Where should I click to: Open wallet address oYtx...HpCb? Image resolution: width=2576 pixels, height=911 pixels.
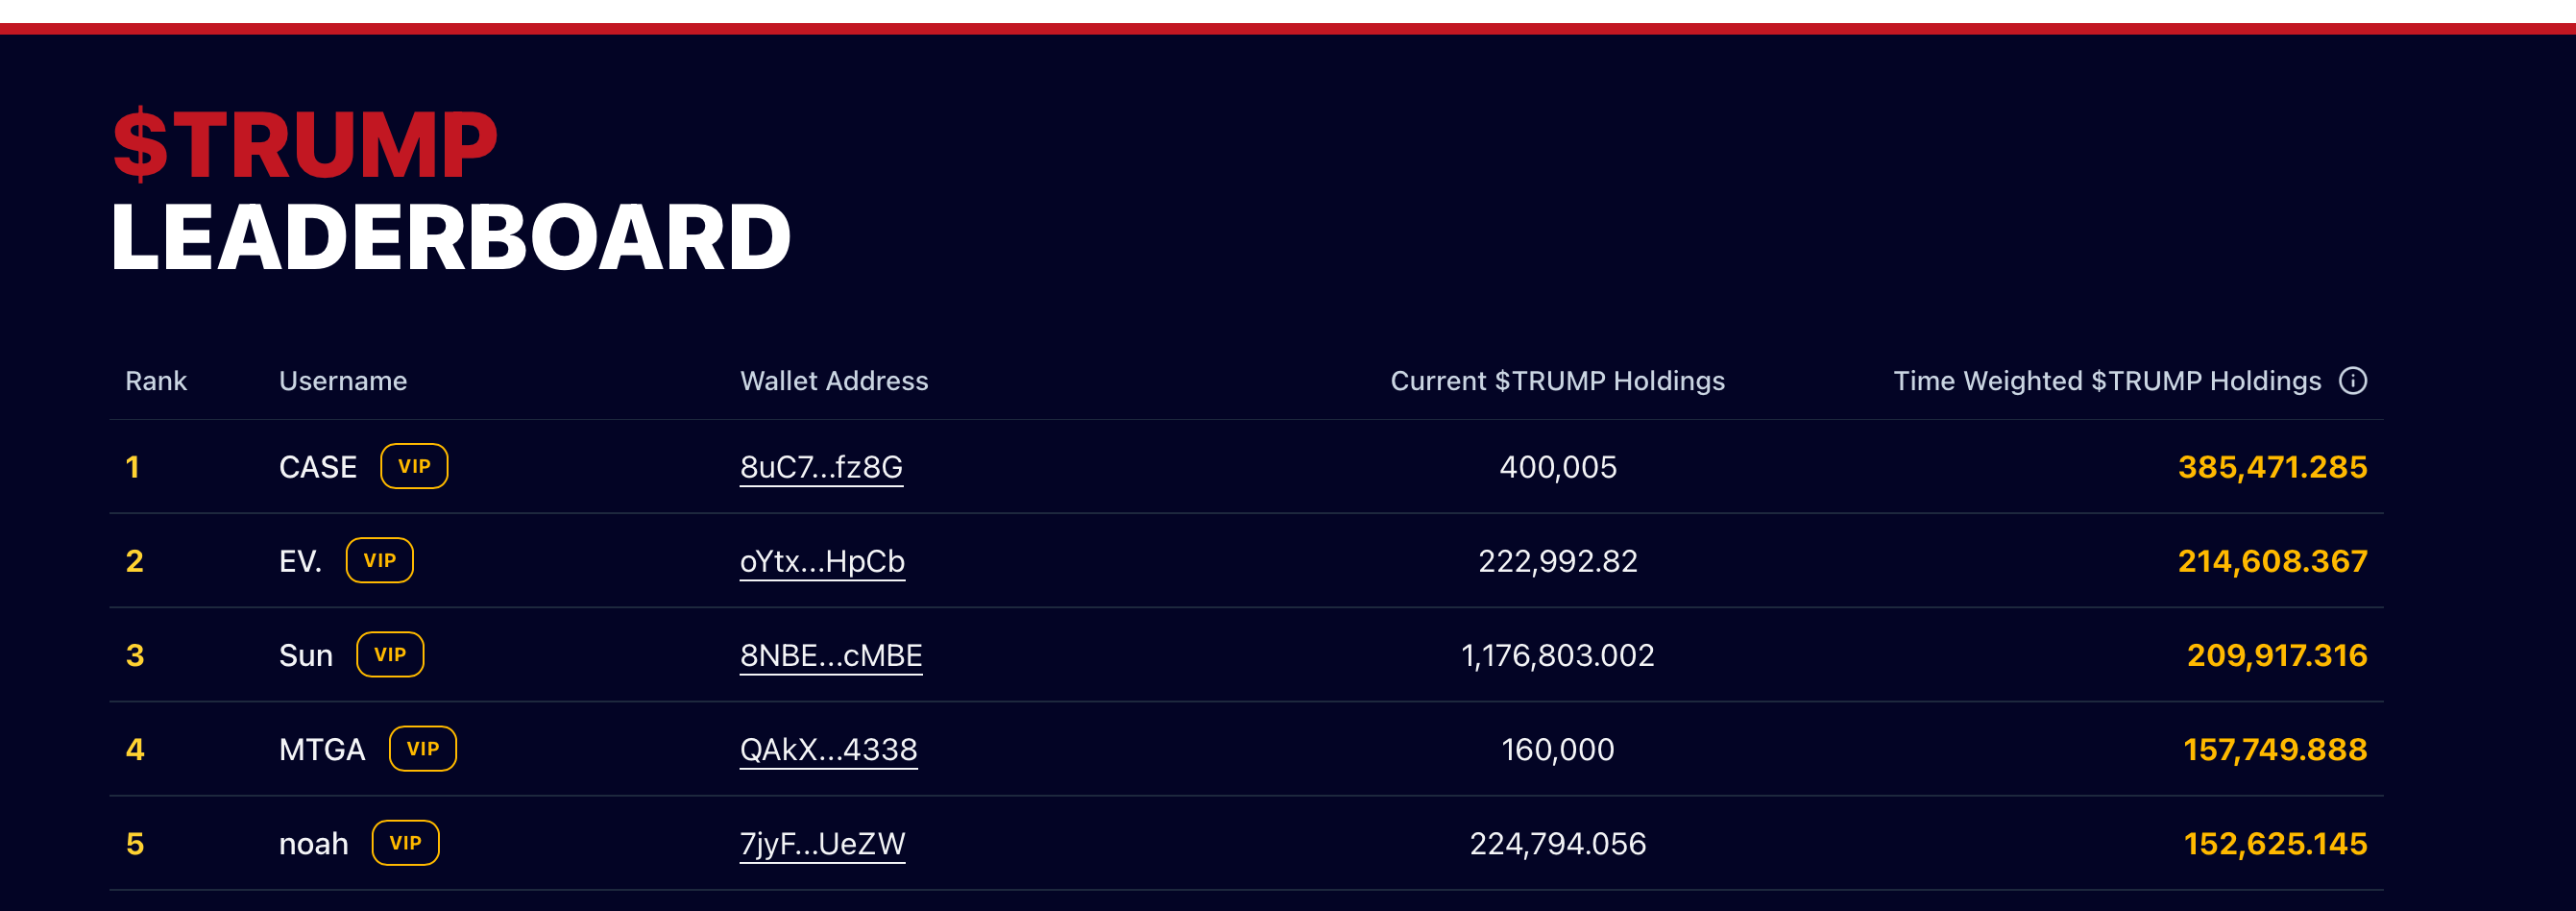[822, 561]
